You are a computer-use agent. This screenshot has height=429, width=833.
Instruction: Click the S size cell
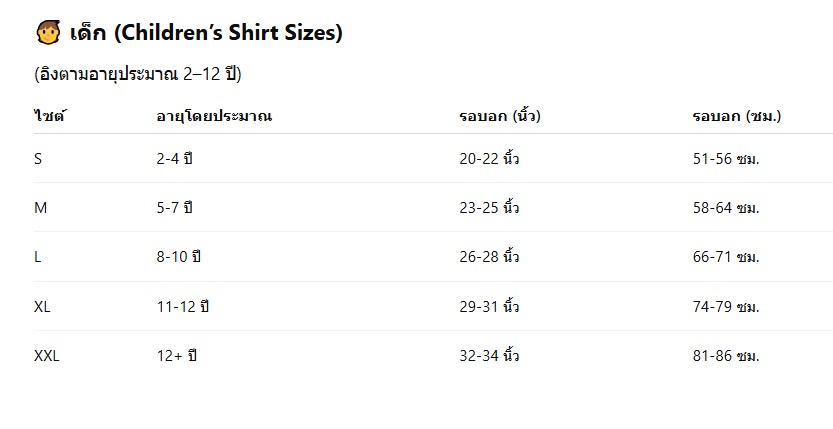coord(38,158)
